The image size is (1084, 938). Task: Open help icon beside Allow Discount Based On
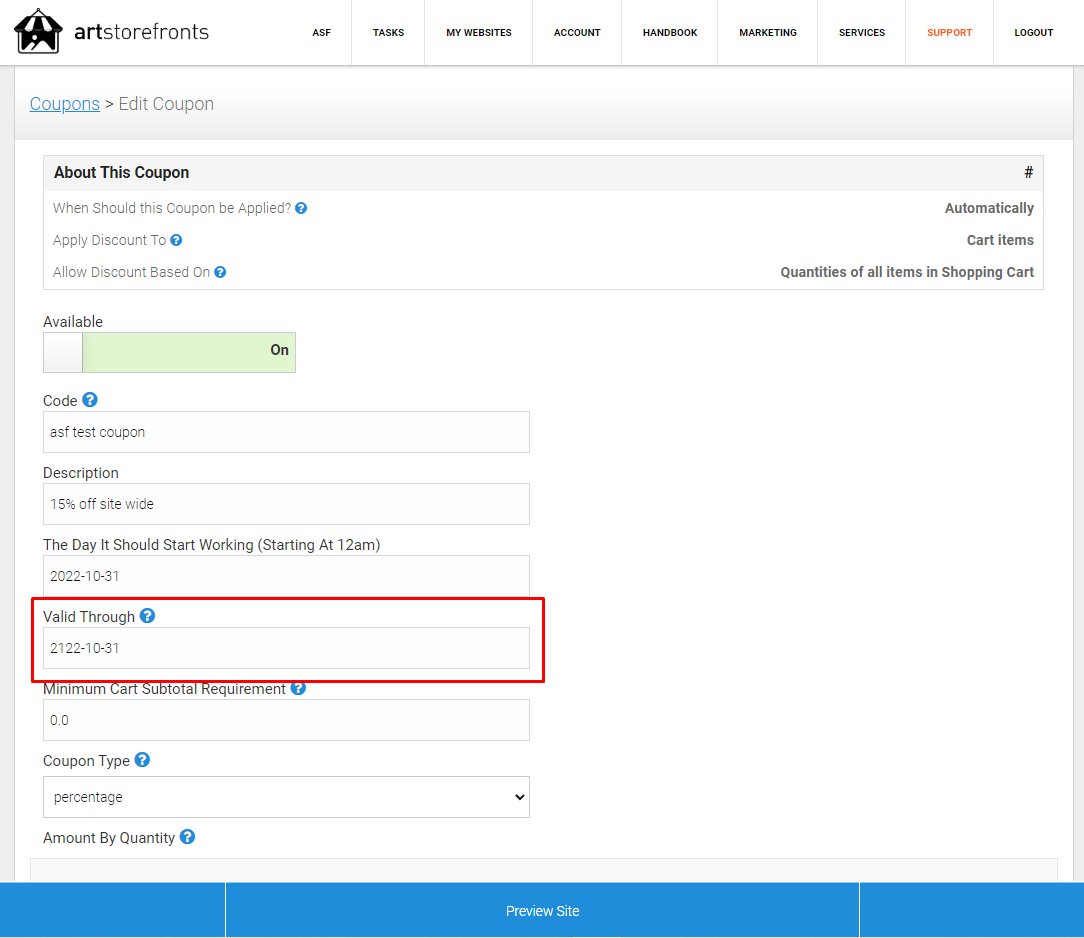pyautogui.click(x=220, y=272)
